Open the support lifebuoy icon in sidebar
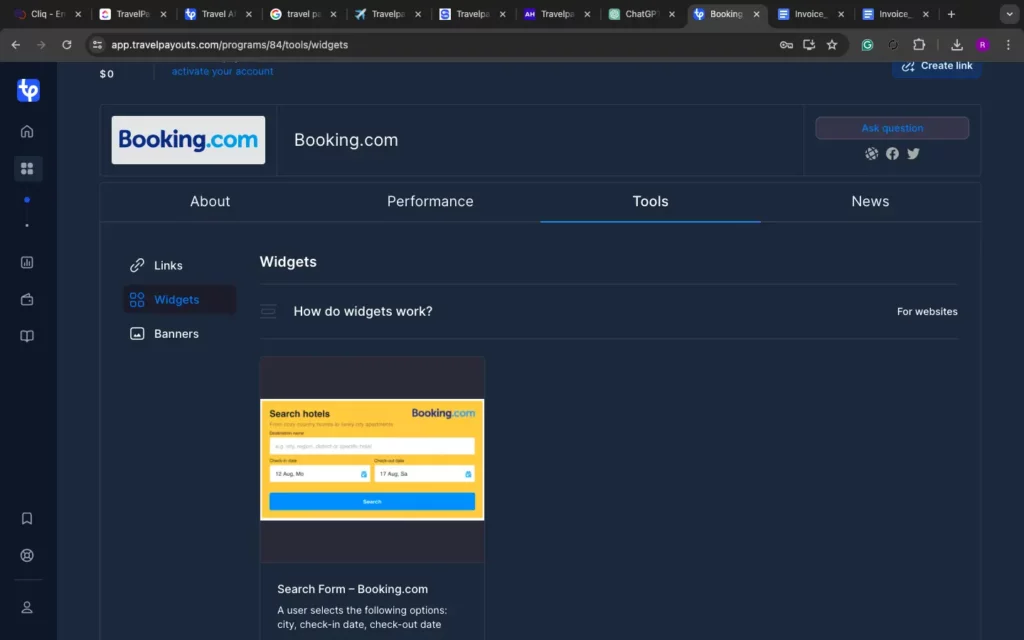1024x640 pixels. coord(27,555)
